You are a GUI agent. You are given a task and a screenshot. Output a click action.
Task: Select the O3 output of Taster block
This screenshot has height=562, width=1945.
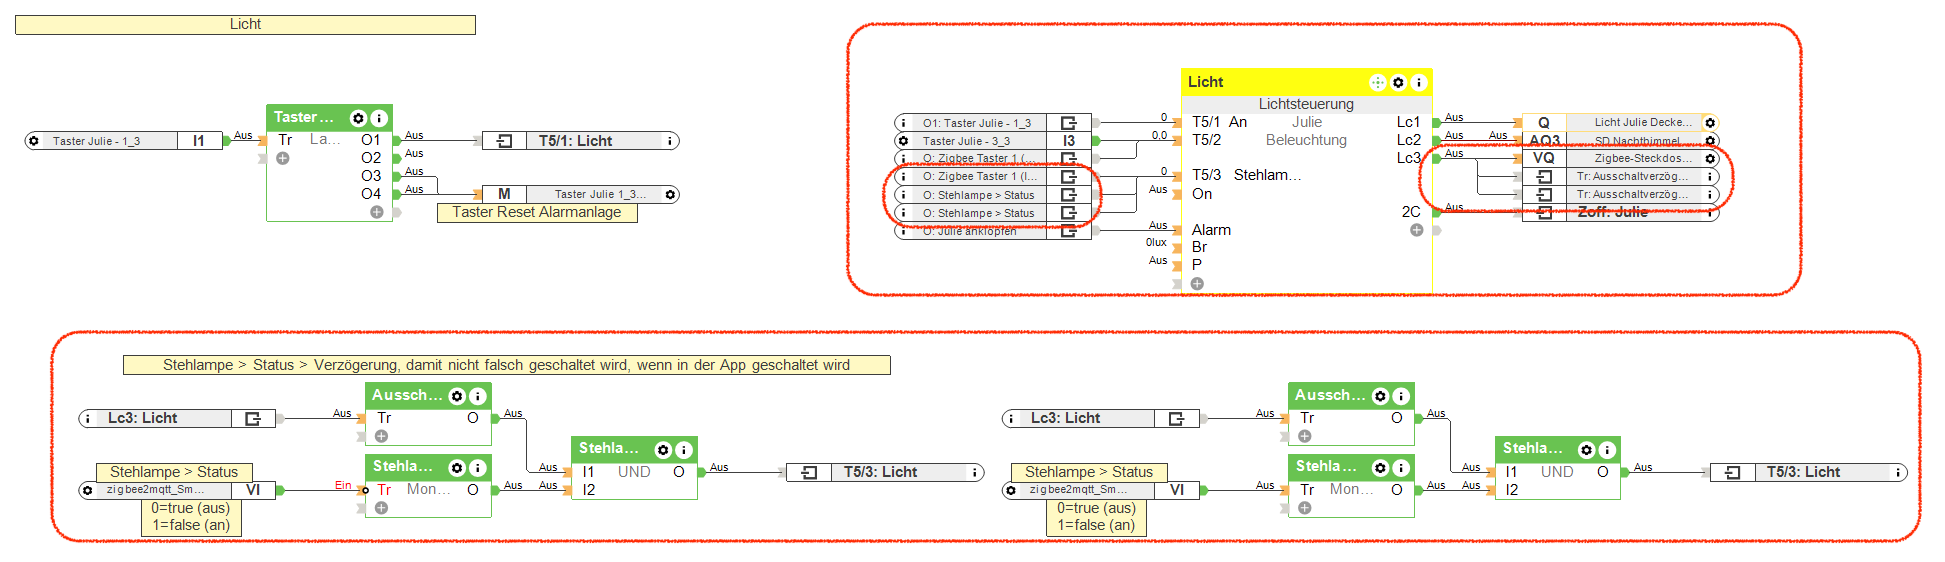(x=371, y=176)
